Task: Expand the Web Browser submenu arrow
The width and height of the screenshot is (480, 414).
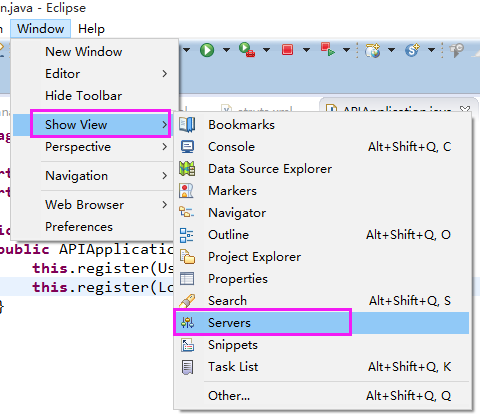Action: pos(164,205)
